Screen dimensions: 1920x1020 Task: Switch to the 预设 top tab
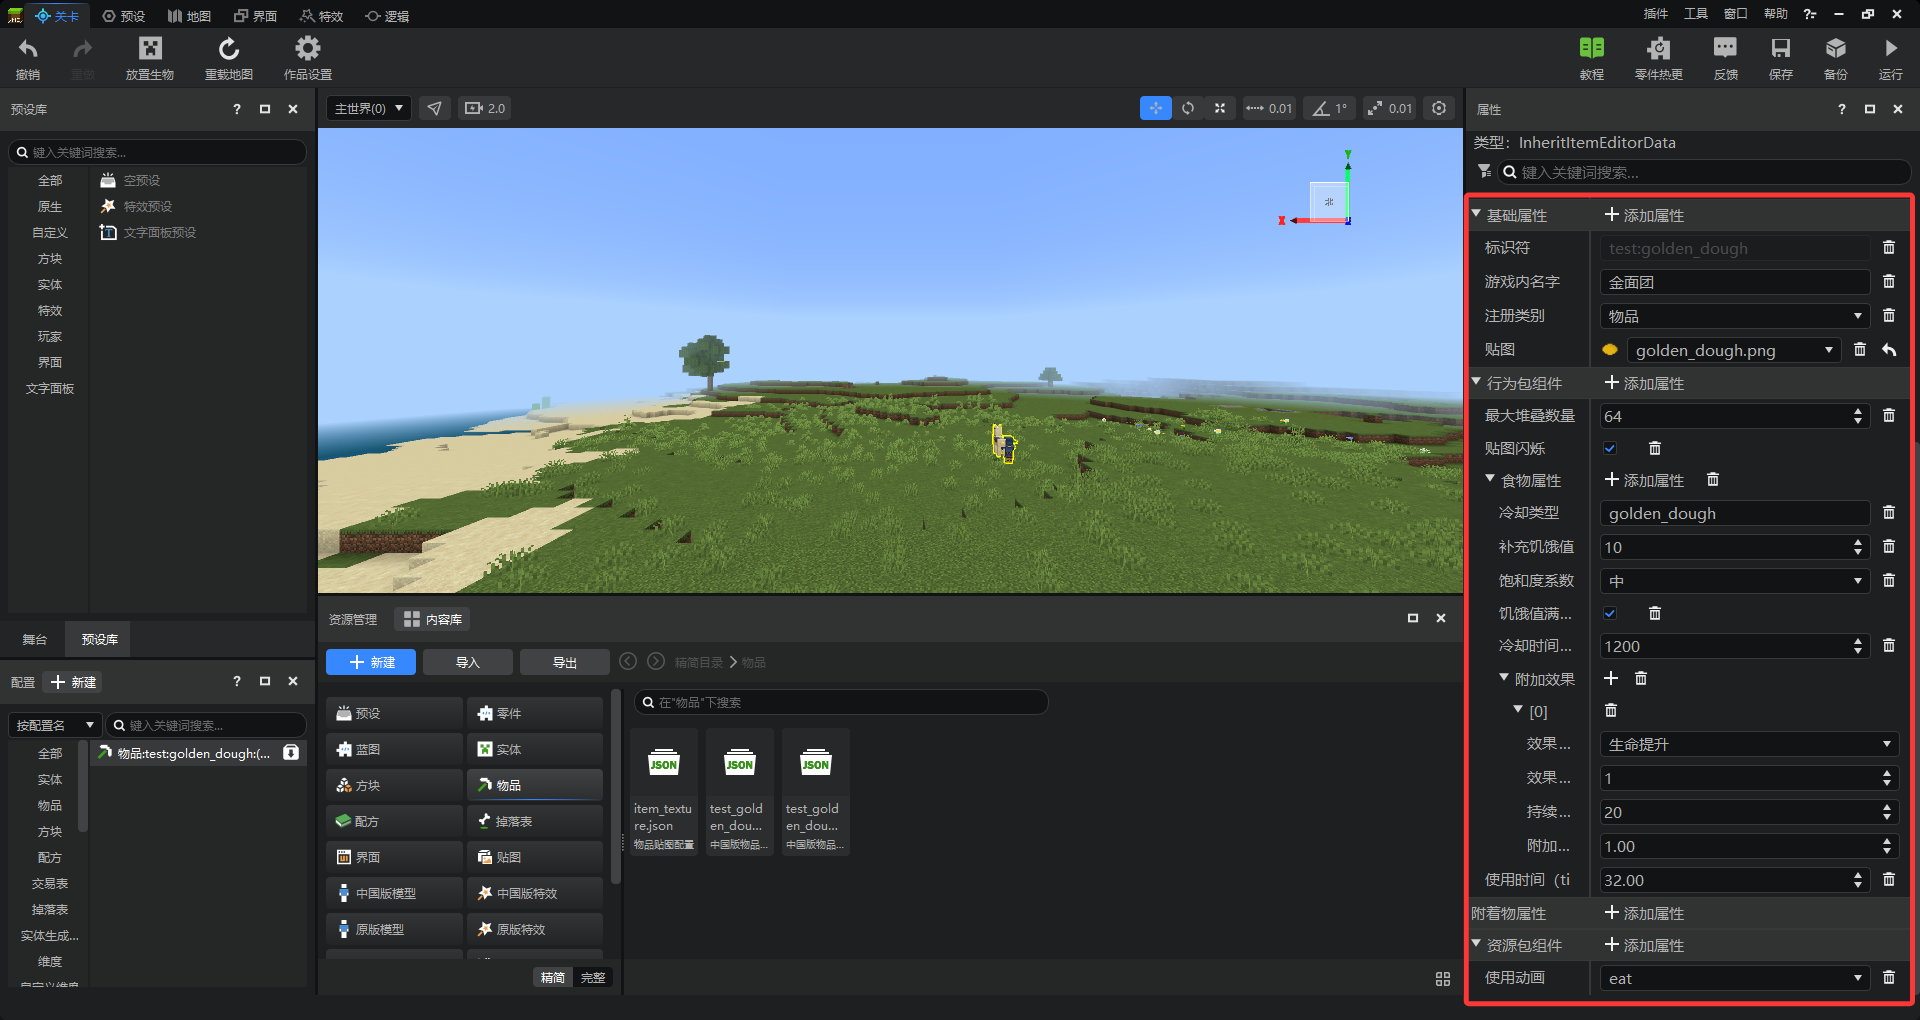pyautogui.click(x=124, y=15)
